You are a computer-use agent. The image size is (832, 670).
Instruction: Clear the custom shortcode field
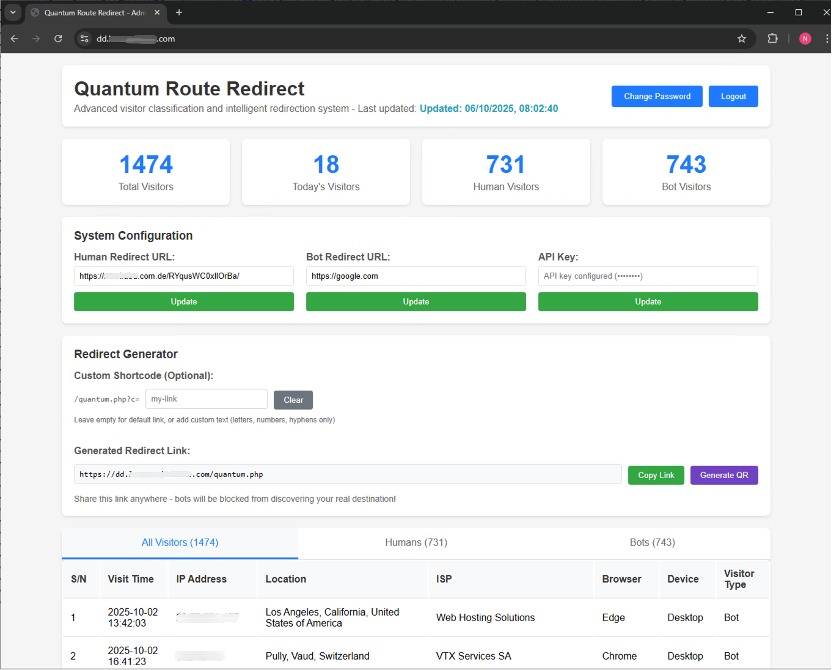293,399
